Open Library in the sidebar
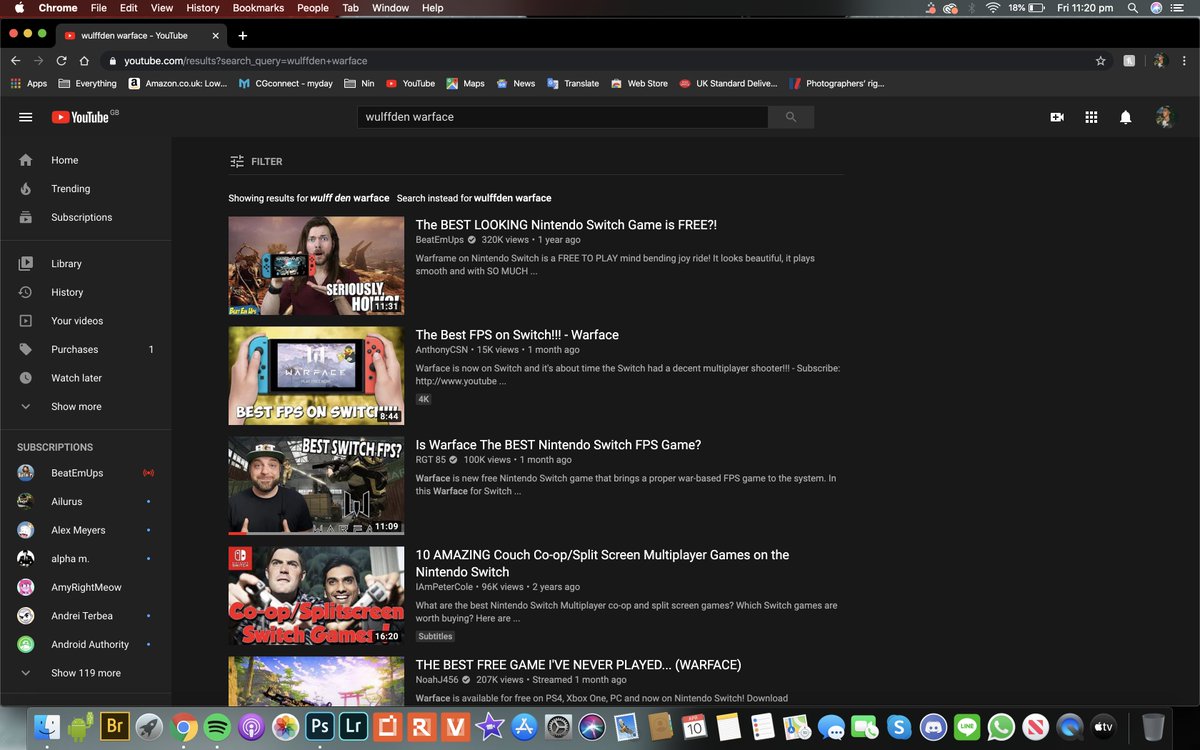1200x750 pixels. 66,264
